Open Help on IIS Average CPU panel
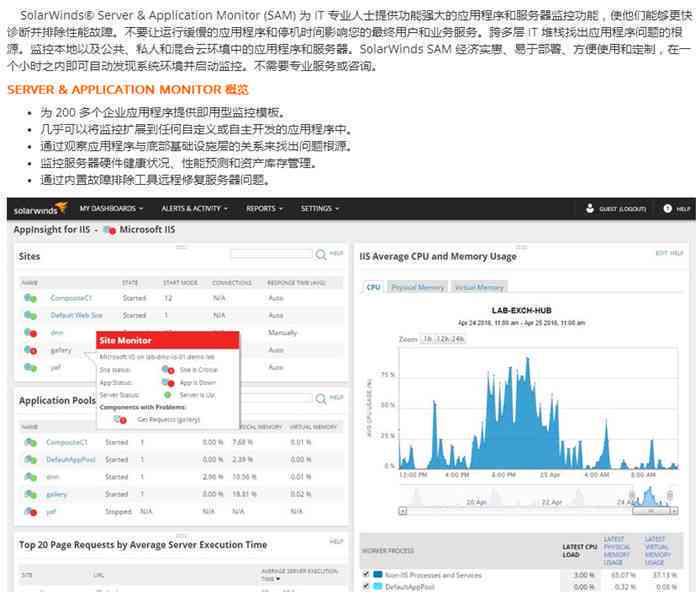700x600 pixels. pos(676,254)
